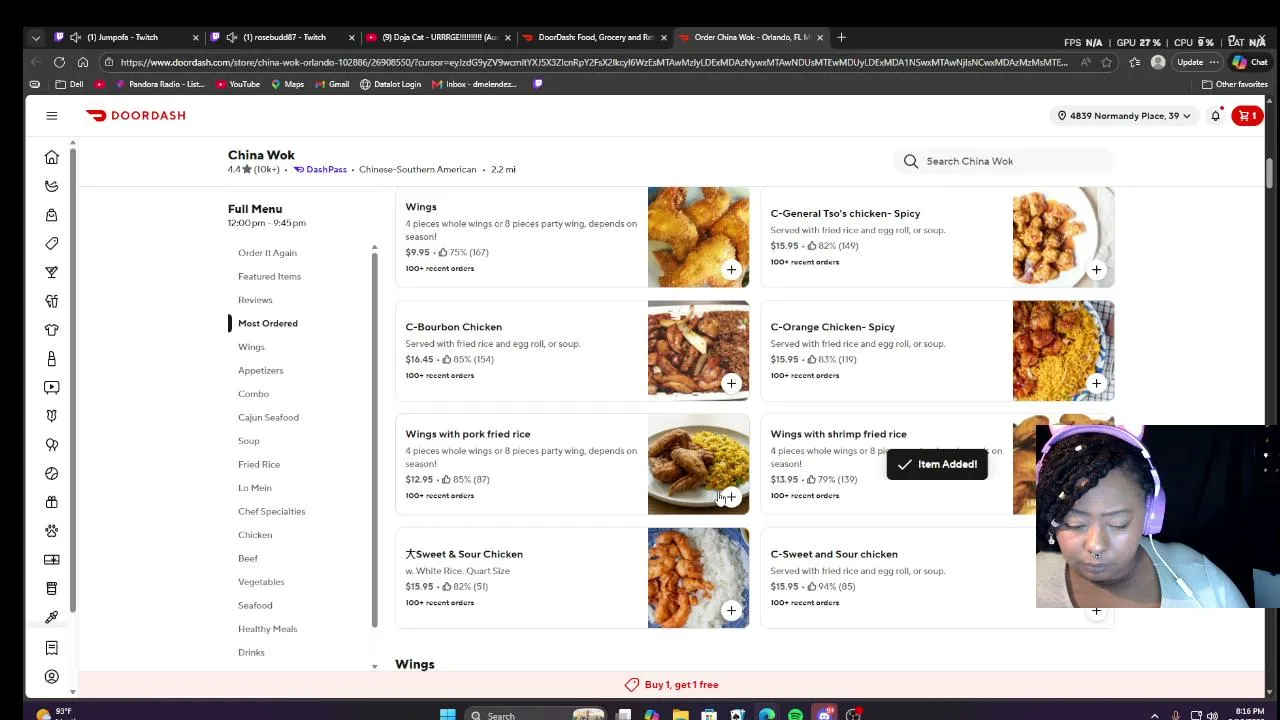This screenshot has height=720, width=1280.
Task: Open the Offers tag sidebar icon
Action: pyautogui.click(x=52, y=243)
